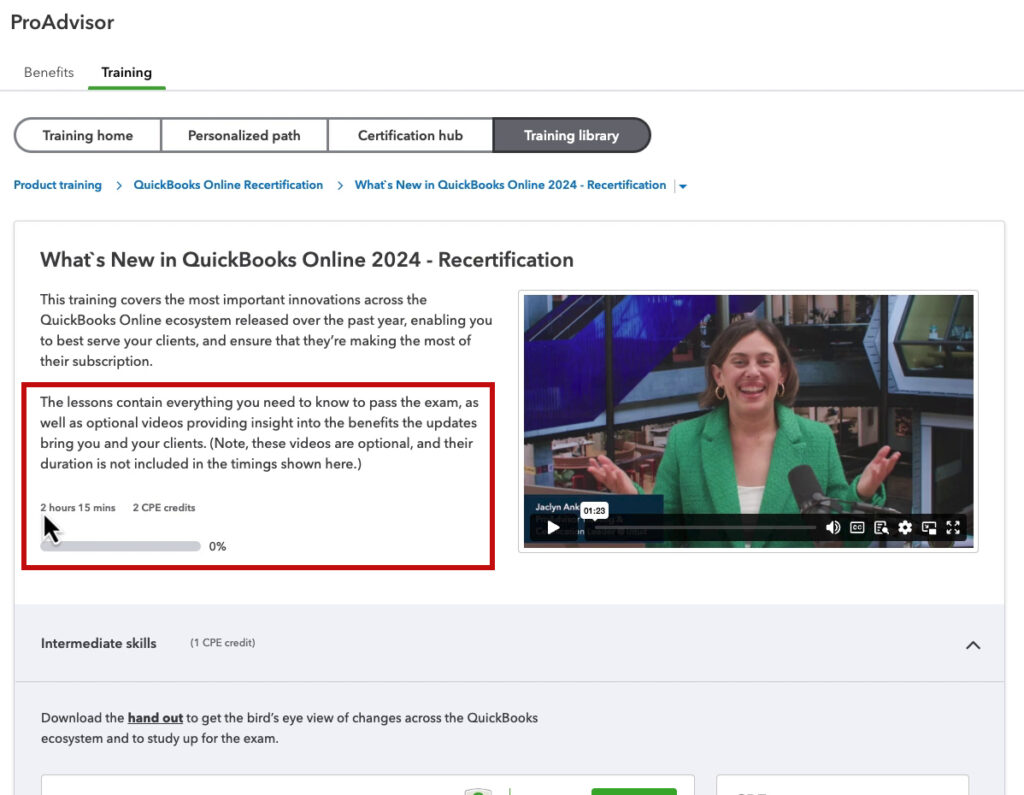Image resolution: width=1024 pixels, height=795 pixels.
Task: Download the hand out link
Action: pos(155,717)
